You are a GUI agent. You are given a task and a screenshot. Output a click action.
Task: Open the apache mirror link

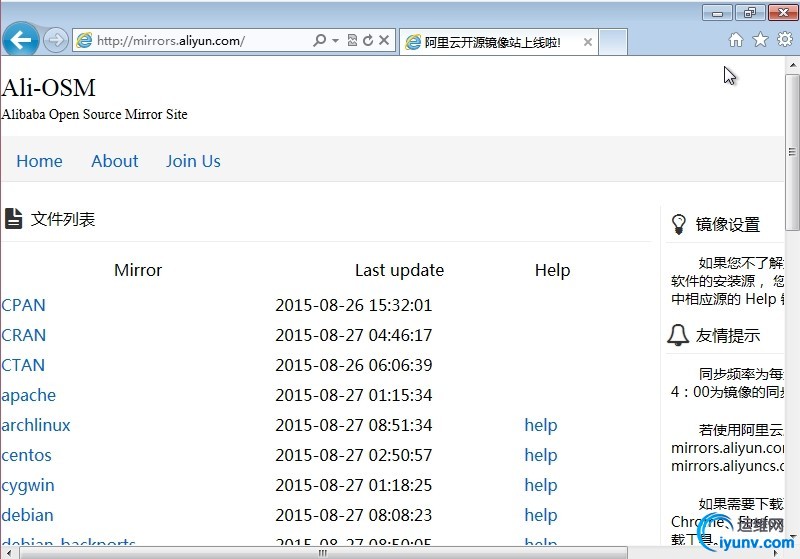(x=29, y=395)
